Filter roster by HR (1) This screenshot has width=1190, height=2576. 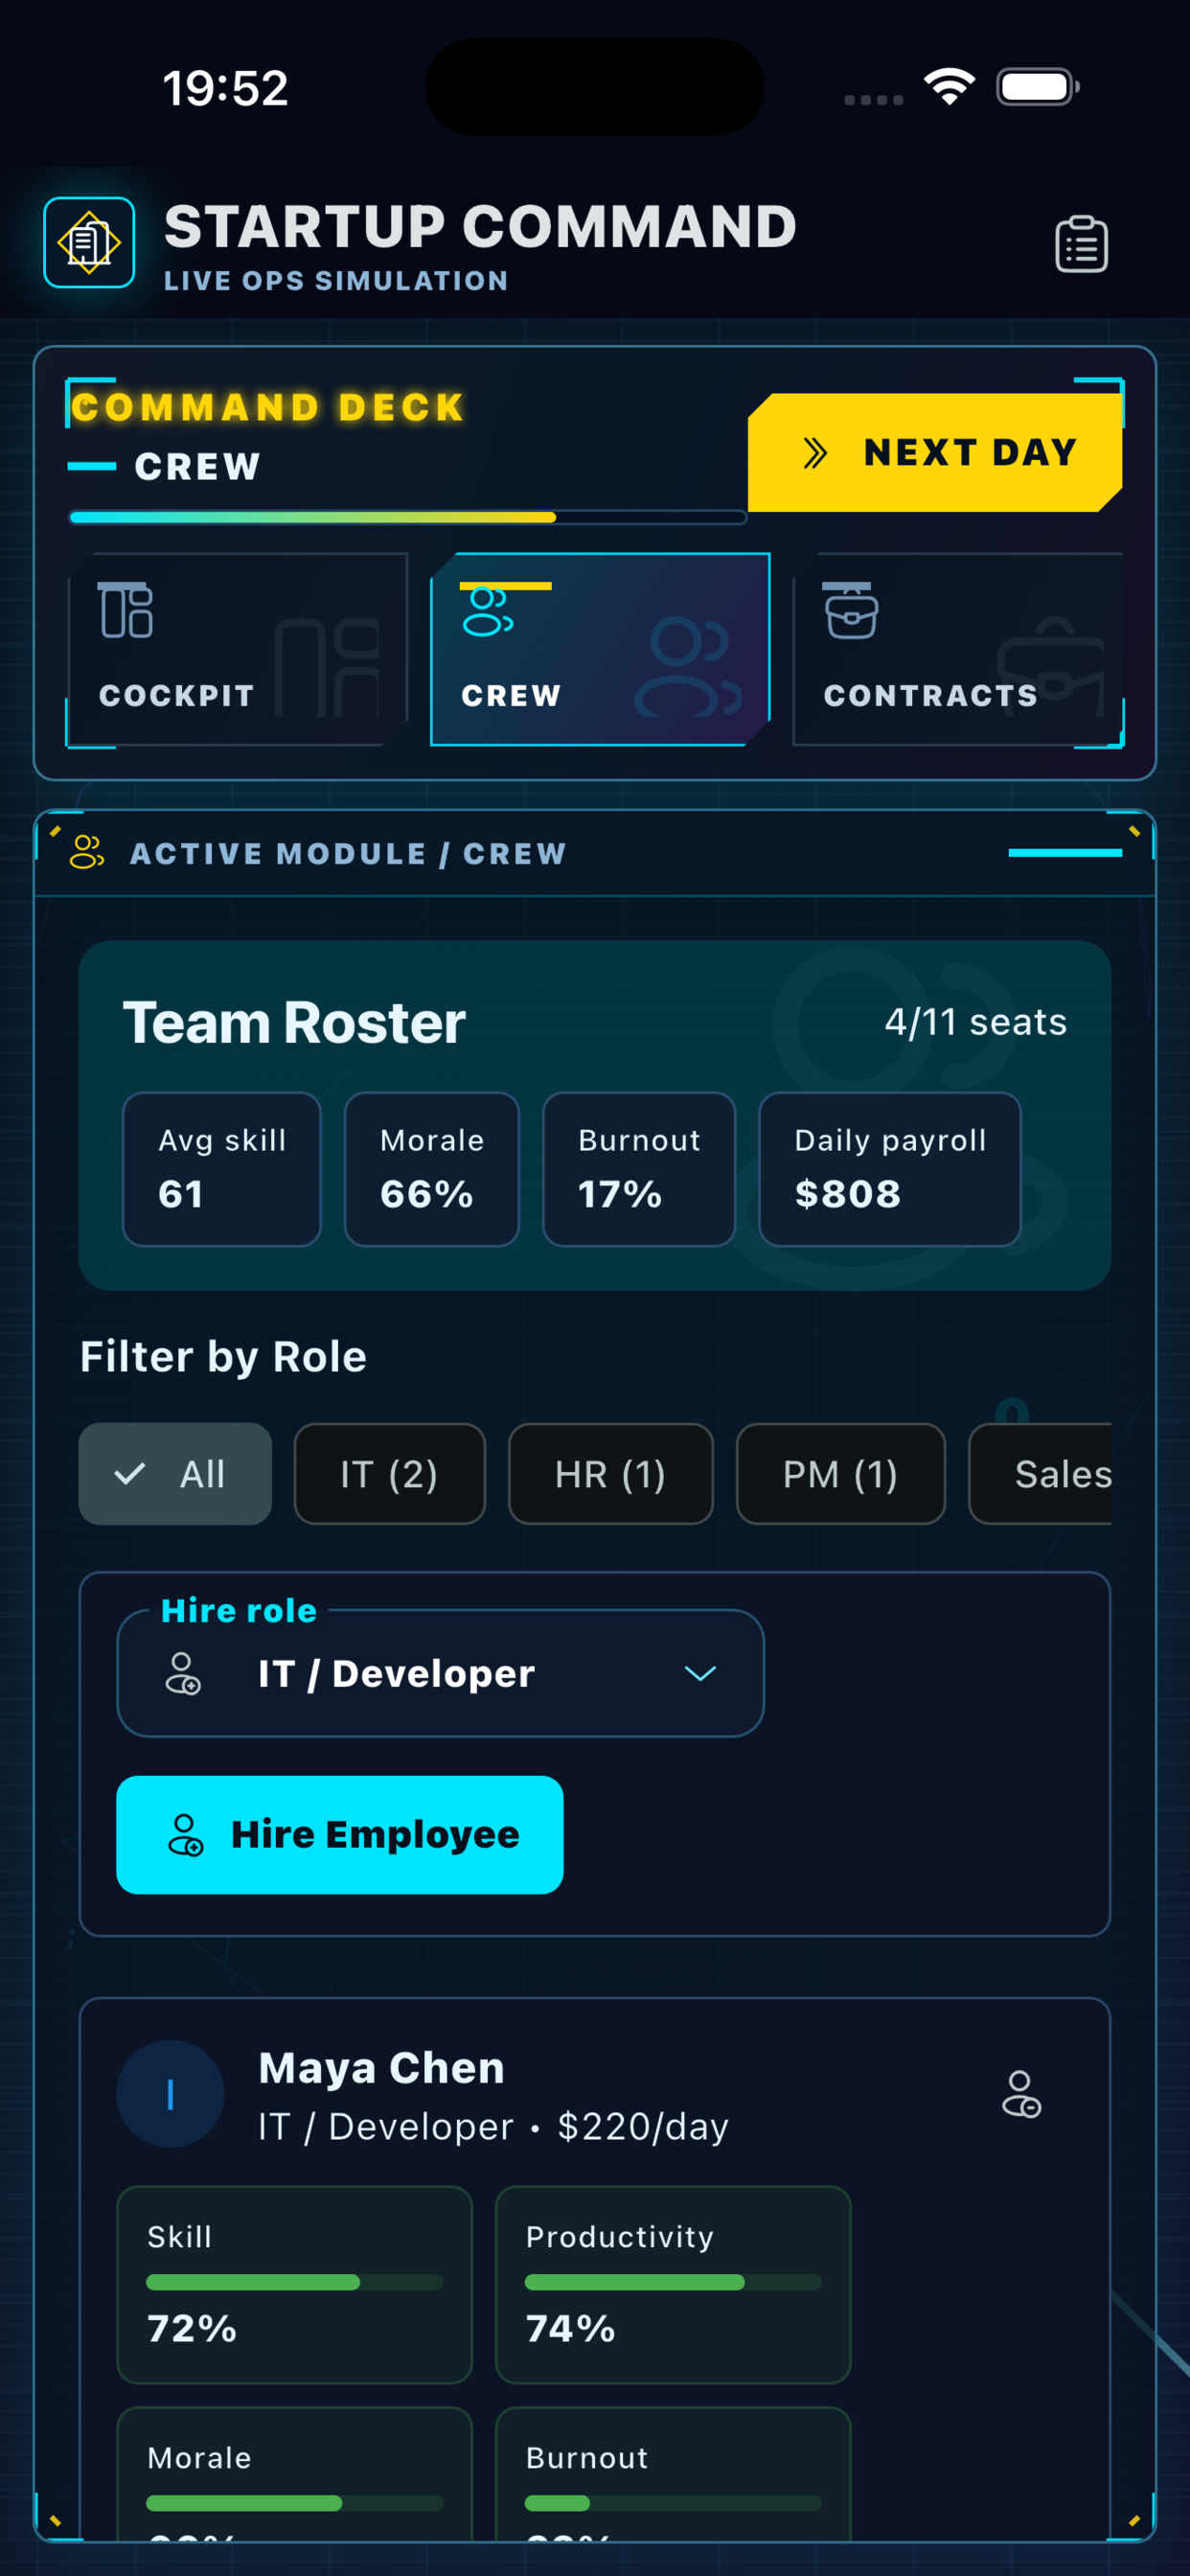coord(611,1474)
